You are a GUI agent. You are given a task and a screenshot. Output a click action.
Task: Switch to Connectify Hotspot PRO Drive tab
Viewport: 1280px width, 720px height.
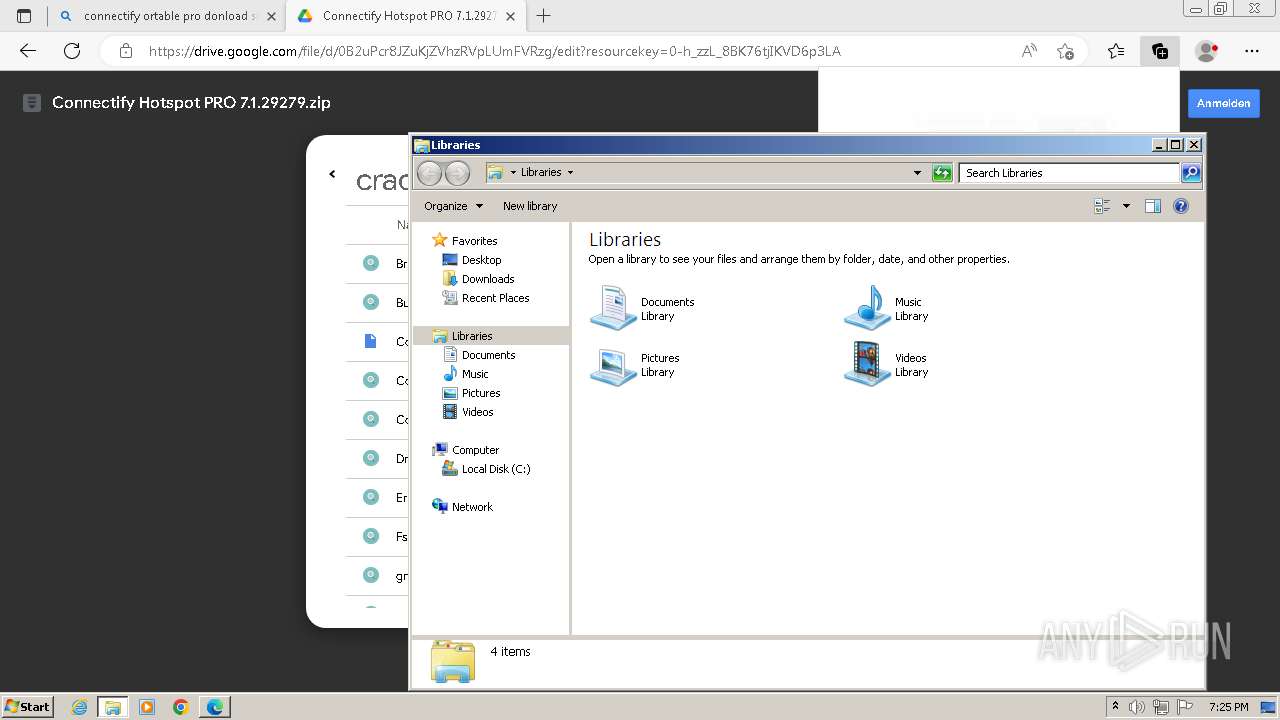[x=405, y=16]
